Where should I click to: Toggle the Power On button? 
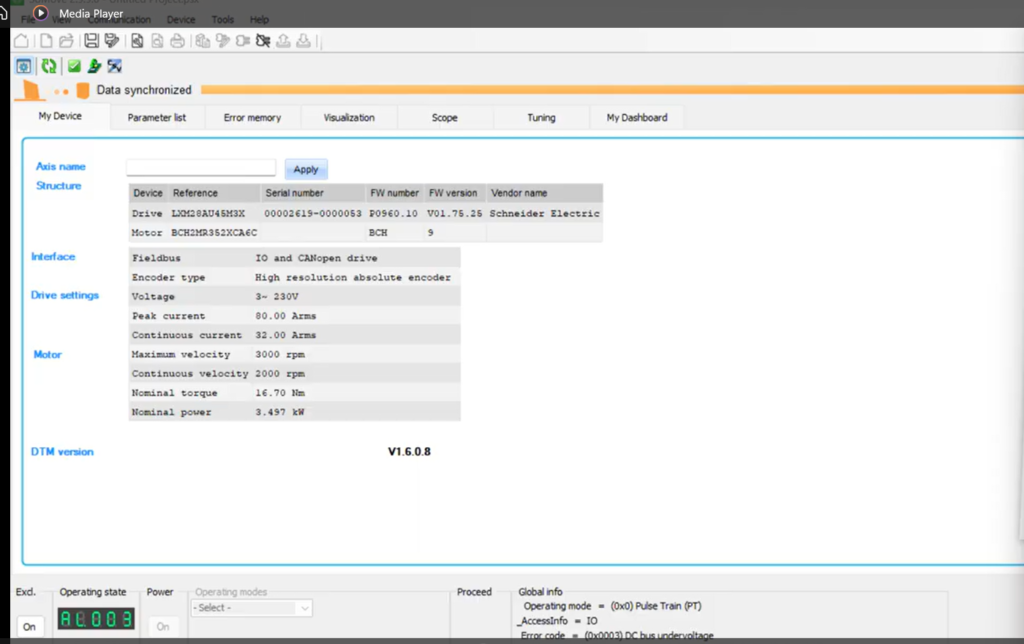pyautogui.click(x=162, y=627)
